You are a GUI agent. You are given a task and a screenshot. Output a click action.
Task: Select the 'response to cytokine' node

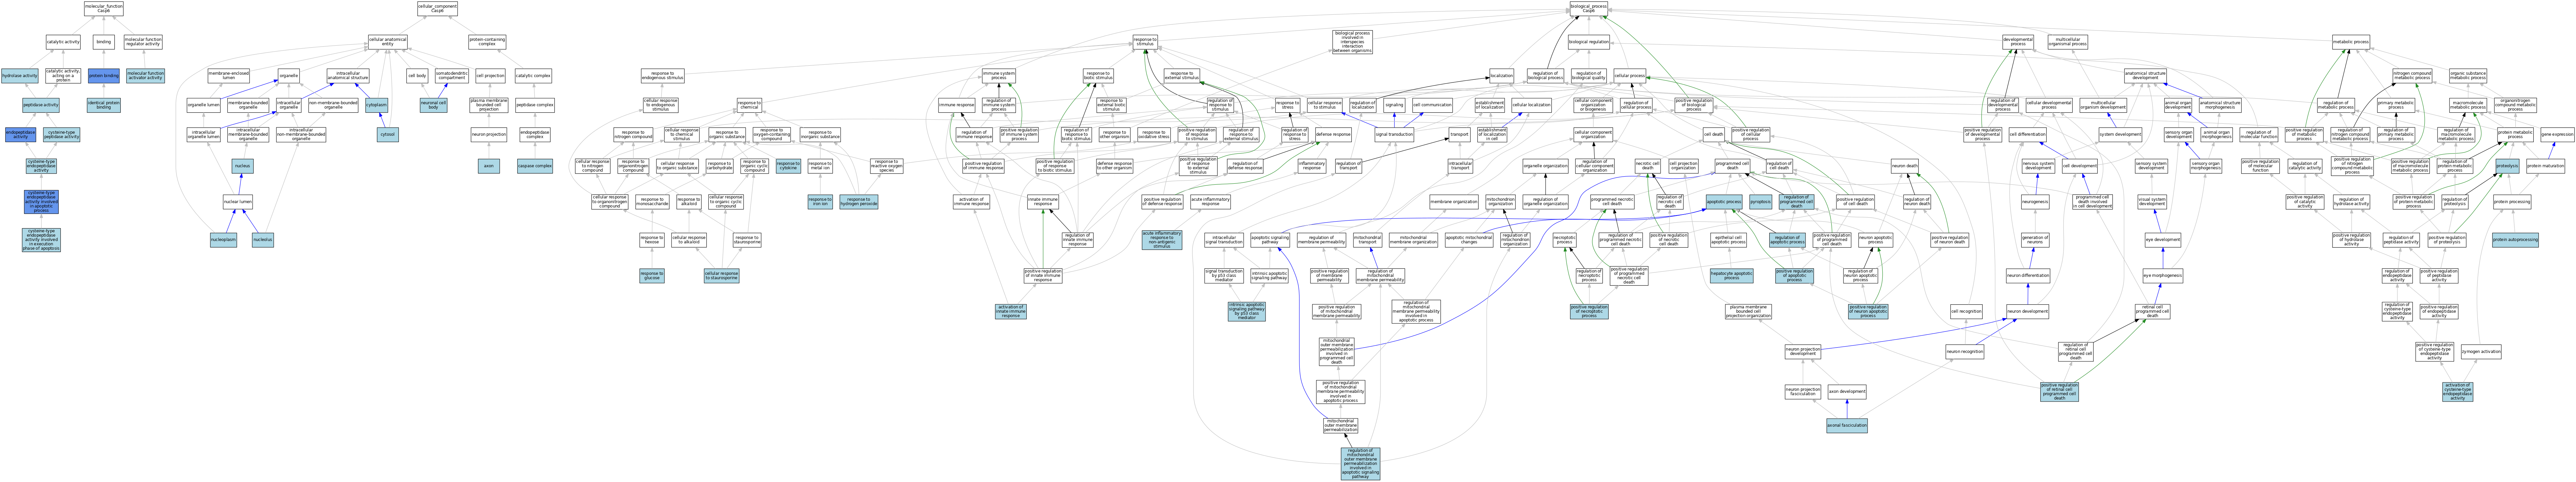[x=788, y=166]
